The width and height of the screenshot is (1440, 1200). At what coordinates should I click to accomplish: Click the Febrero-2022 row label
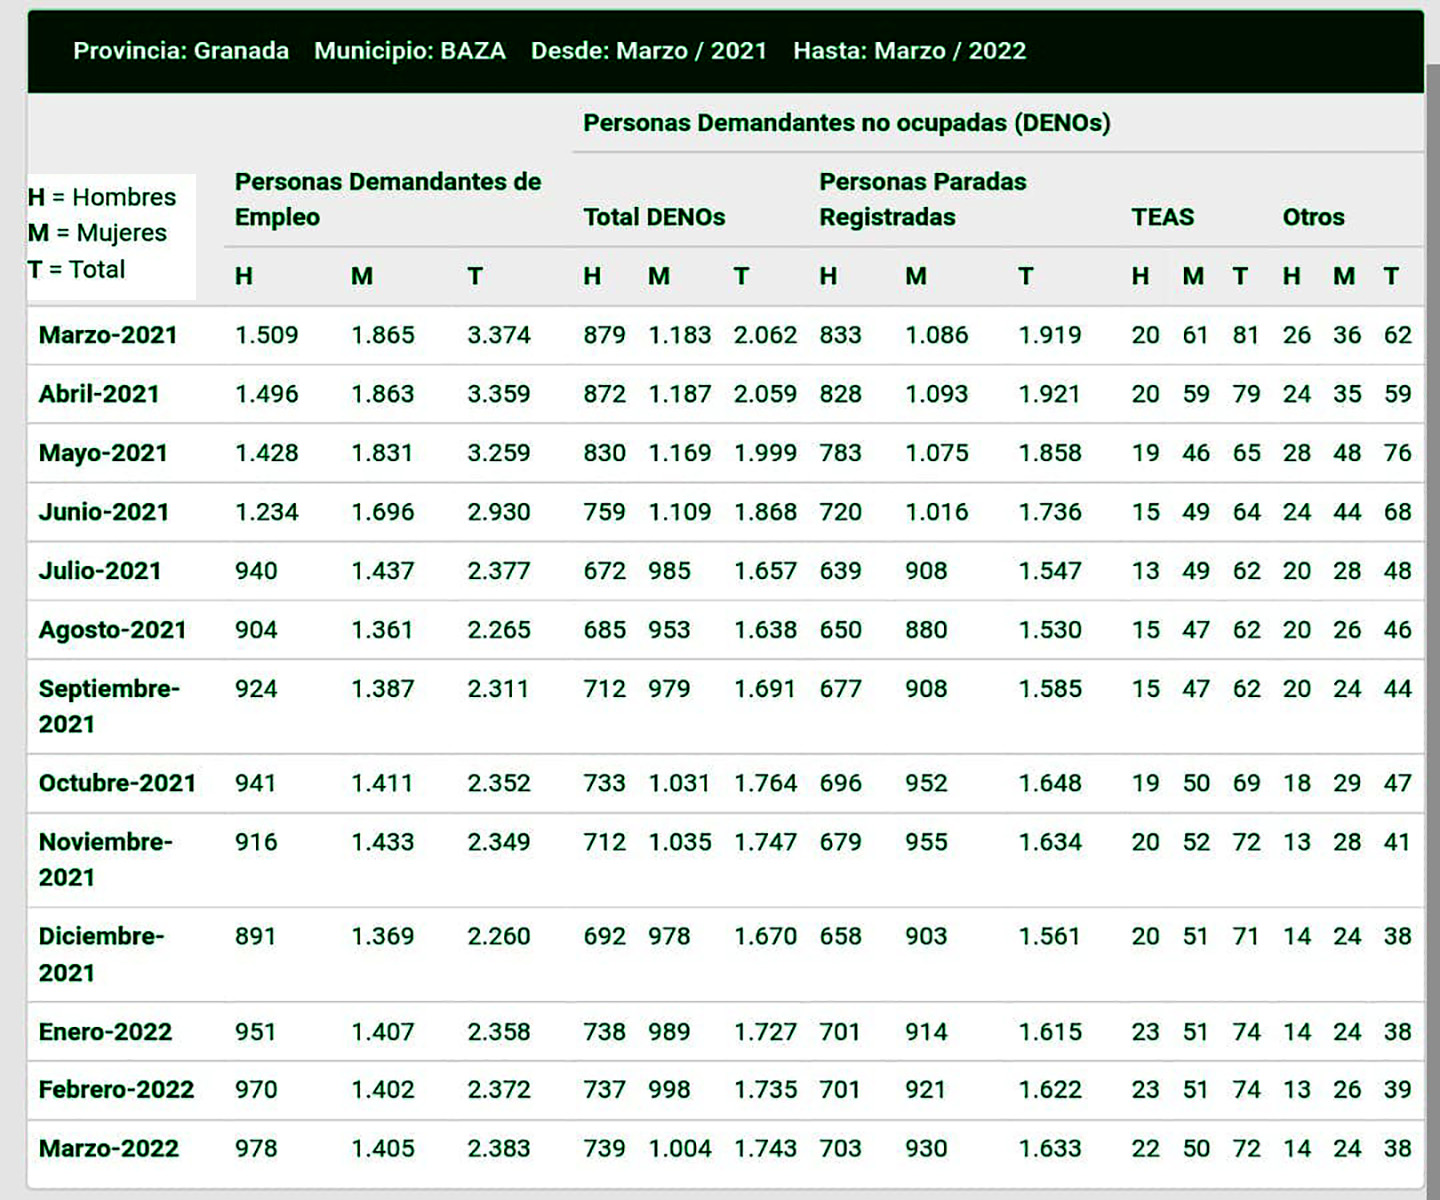click(x=116, y=1089)
